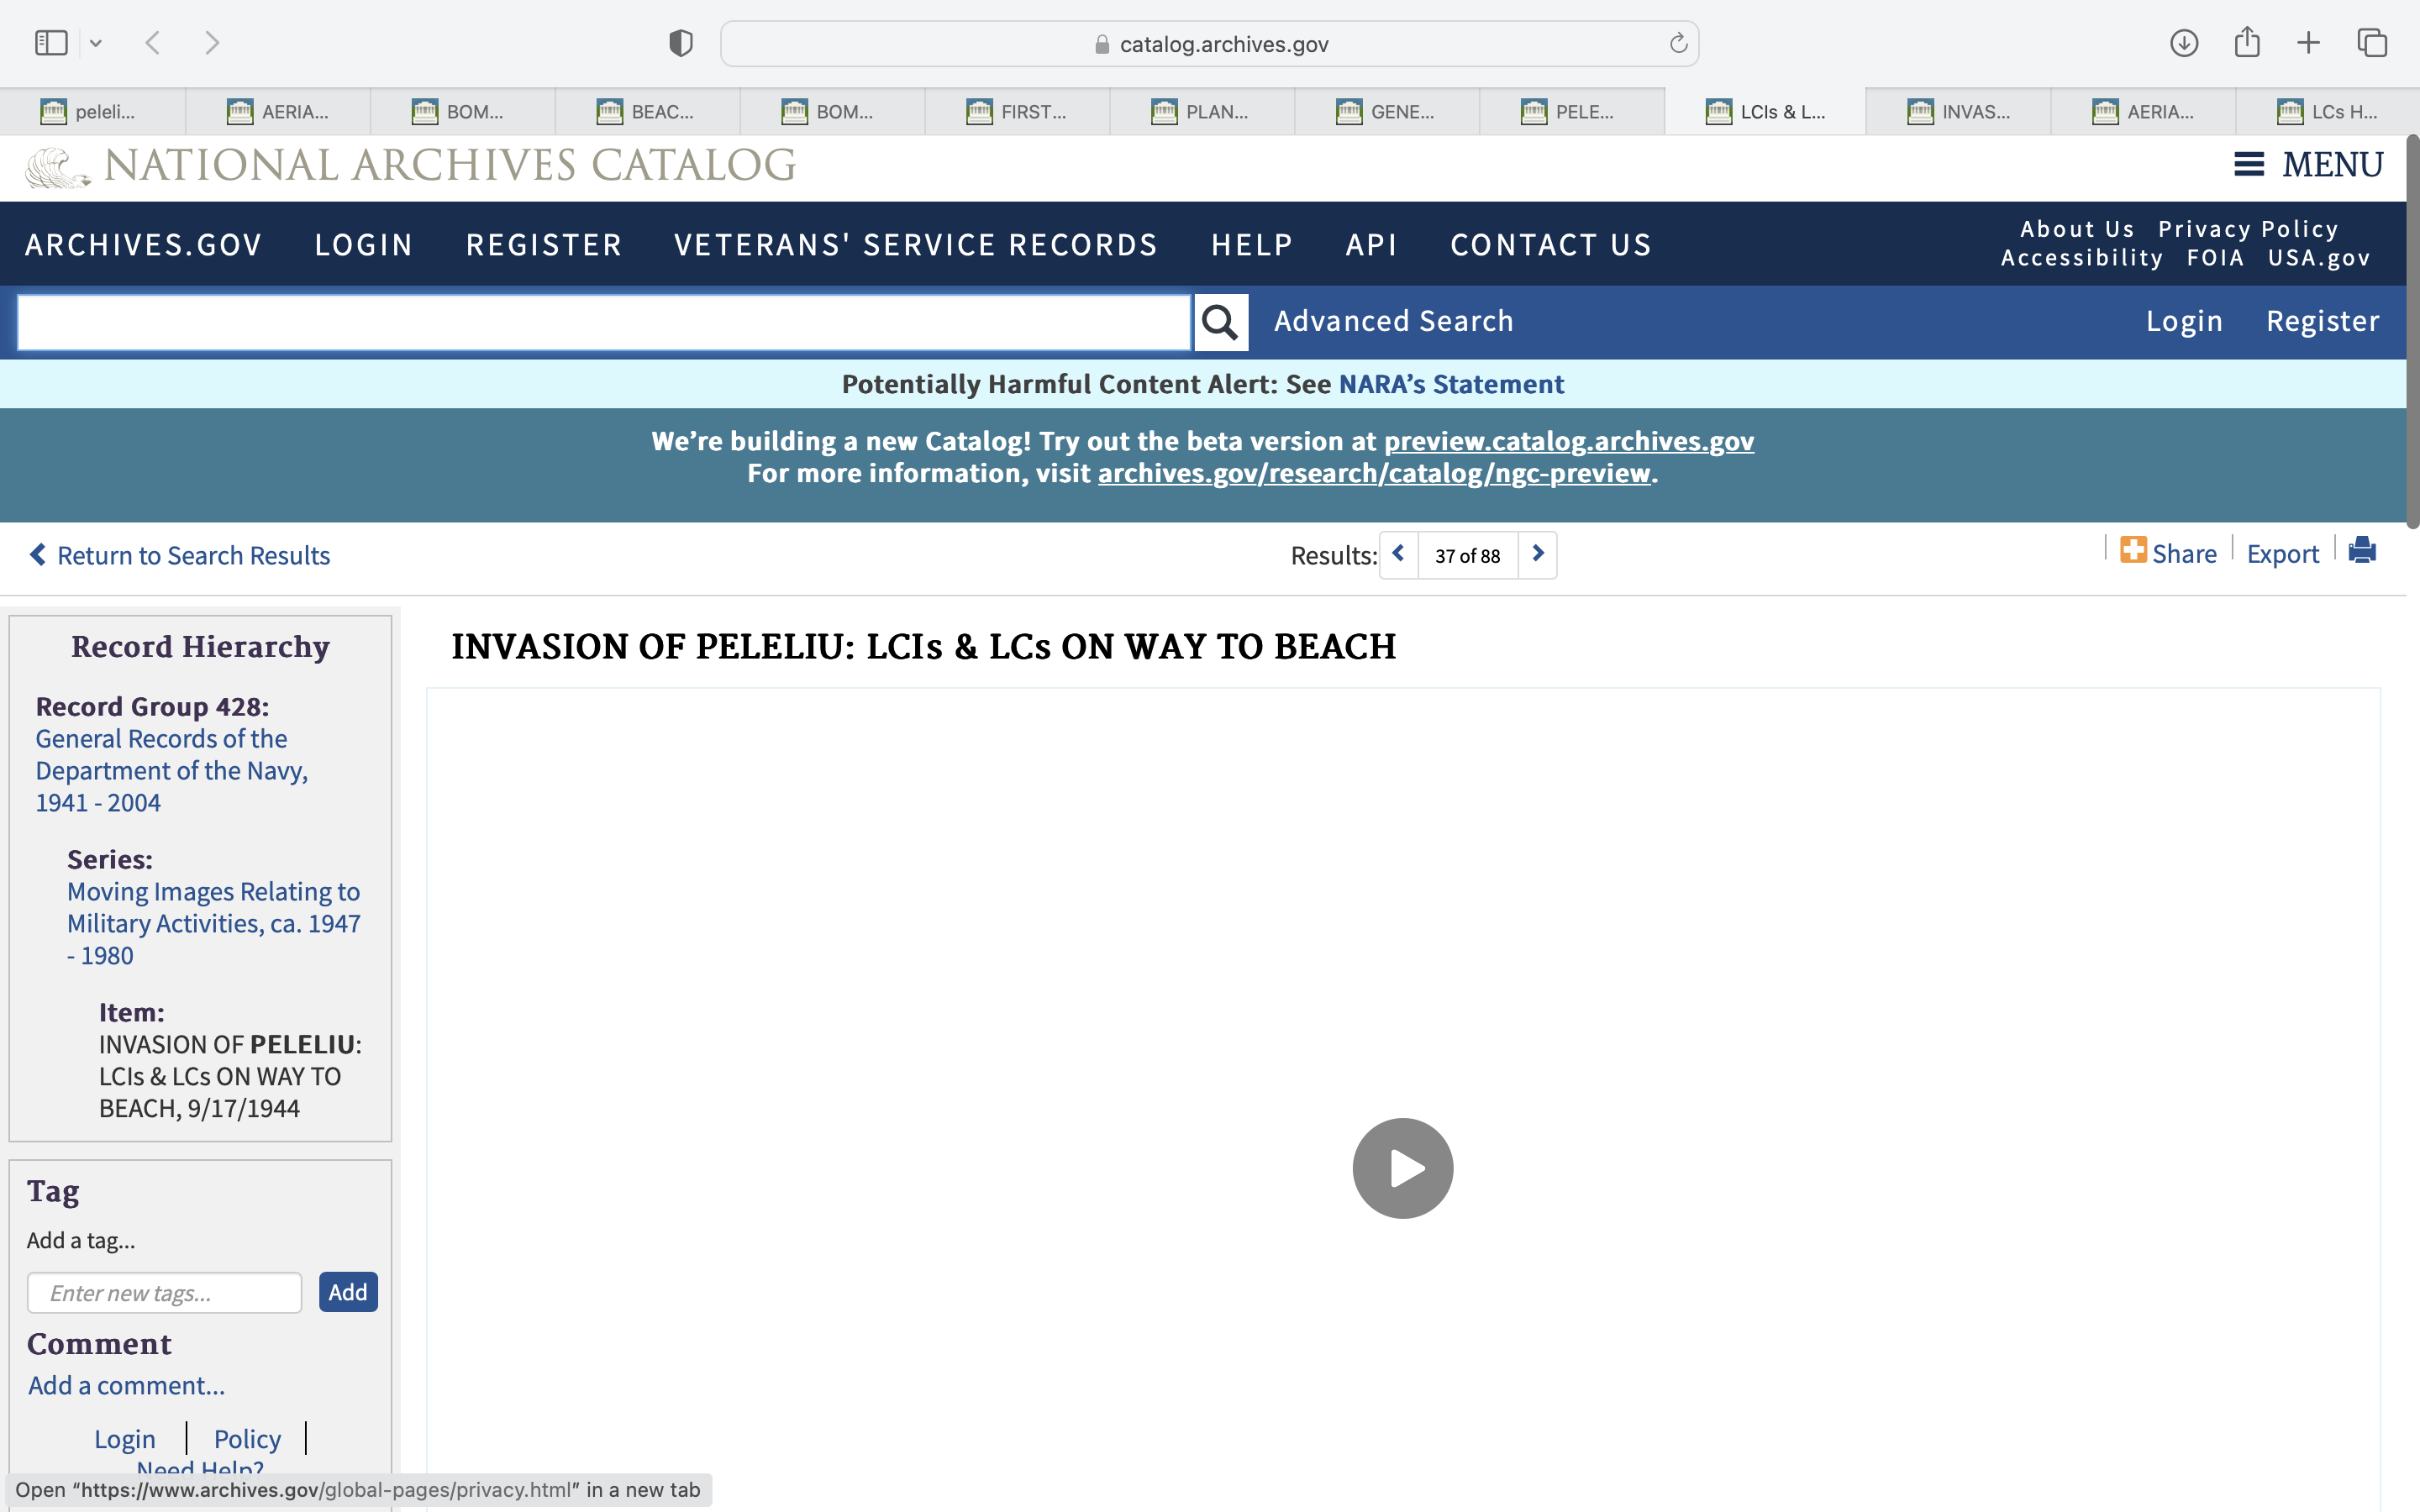Click the page vertical scrollbar
The height and width of the screenshot is (1512, 2420).
(x=2412, y=330)
